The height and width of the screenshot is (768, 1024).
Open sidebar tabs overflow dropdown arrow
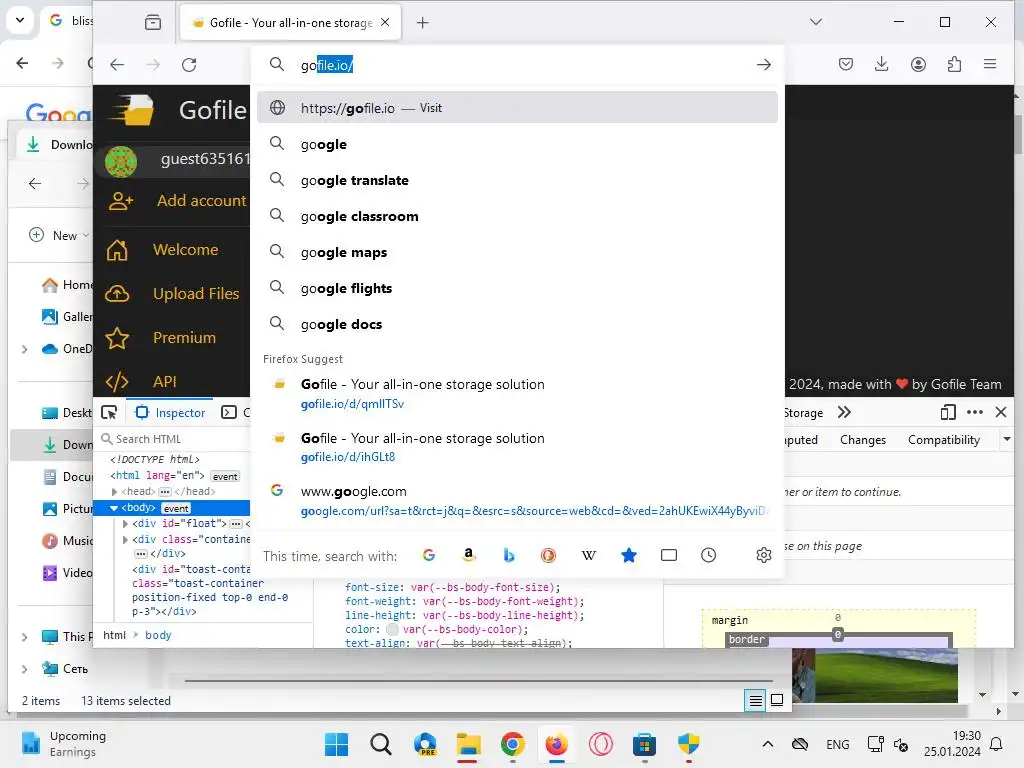point(1007,439)
